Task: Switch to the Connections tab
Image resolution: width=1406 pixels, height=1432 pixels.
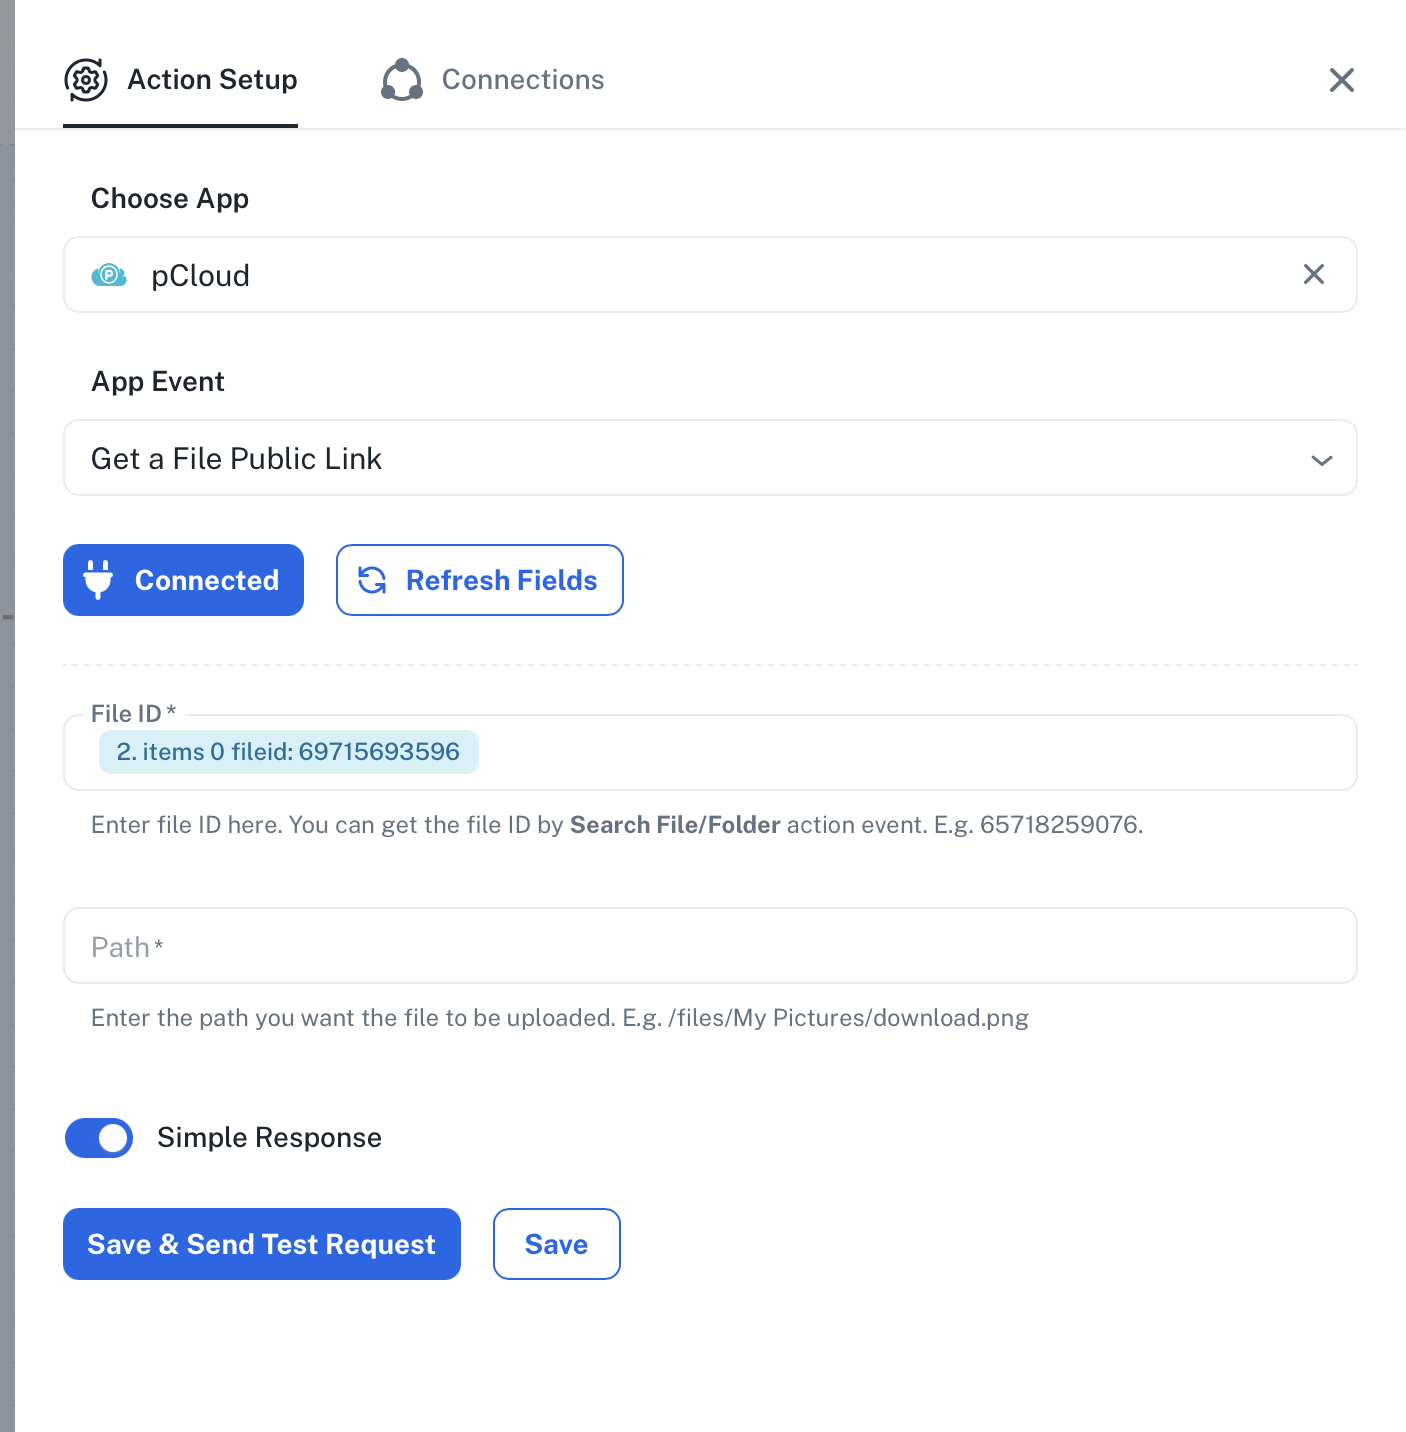Action: 522,80
